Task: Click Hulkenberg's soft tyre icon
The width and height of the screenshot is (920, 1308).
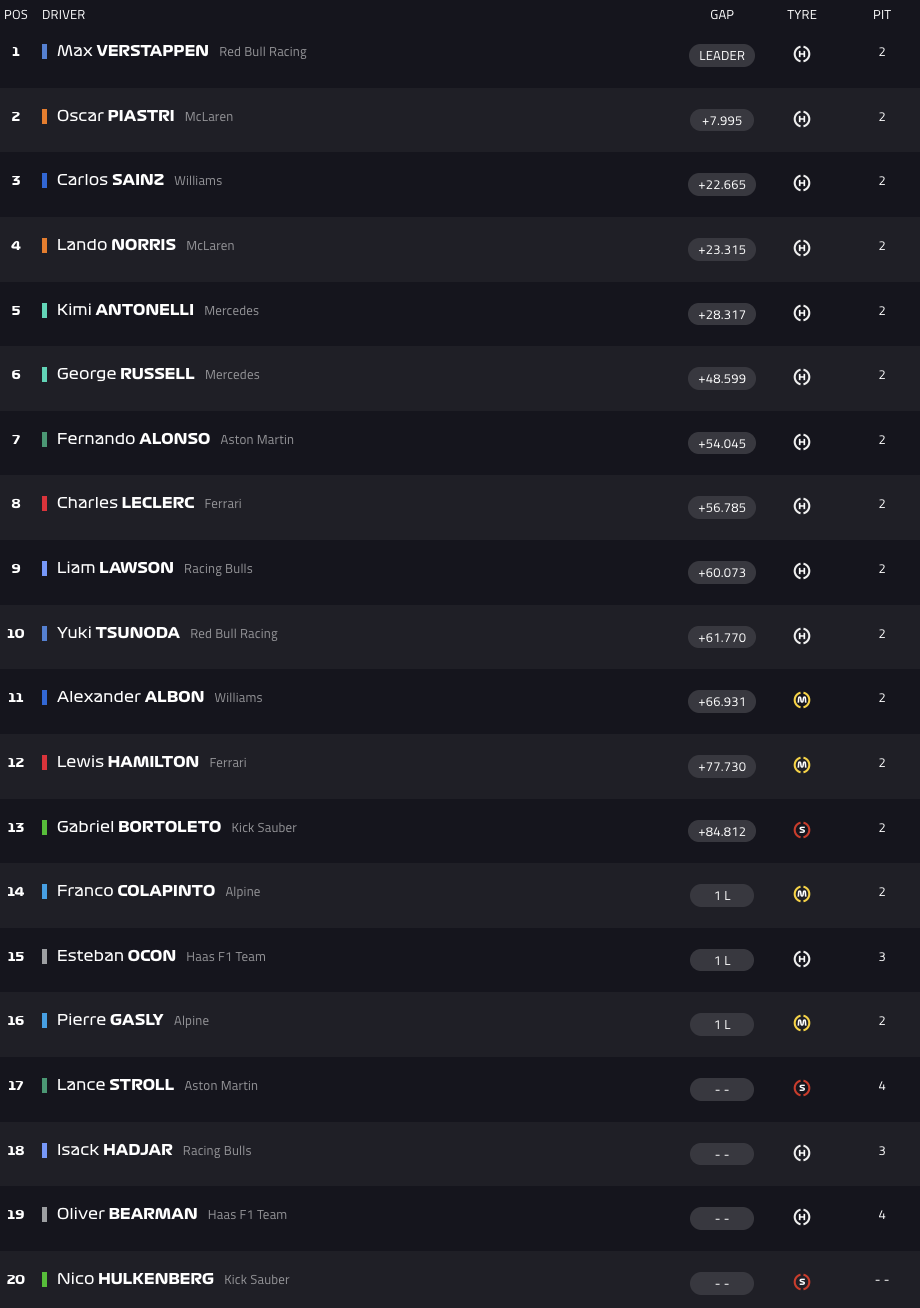Action: coord(802,1282)
